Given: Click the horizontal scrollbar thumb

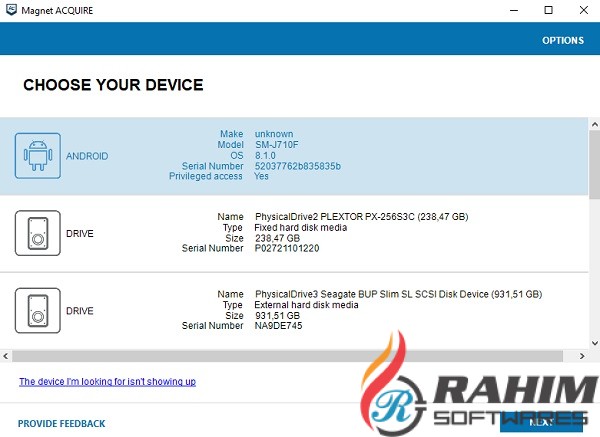Looking at the screenshot, I should pyautogui.click(x=287, y=356).
